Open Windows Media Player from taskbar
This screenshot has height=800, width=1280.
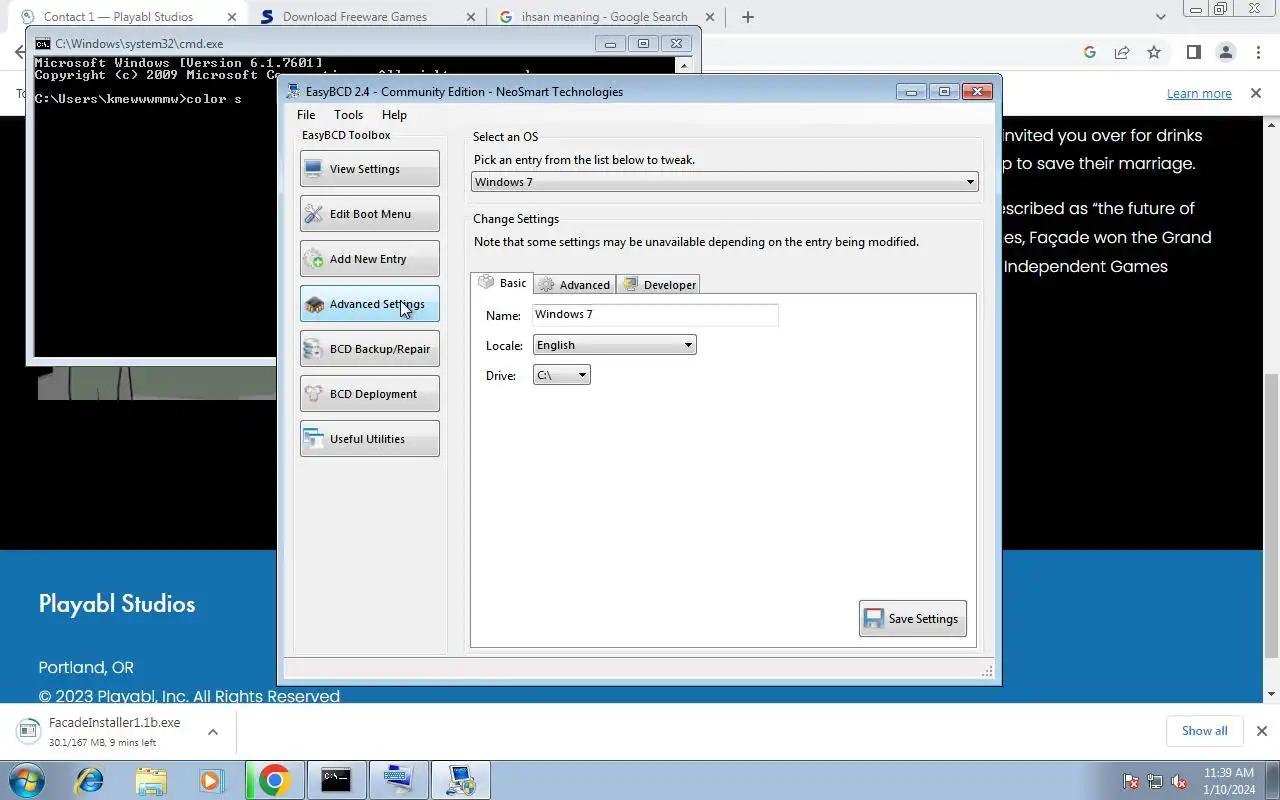click(x=212, y=780)
